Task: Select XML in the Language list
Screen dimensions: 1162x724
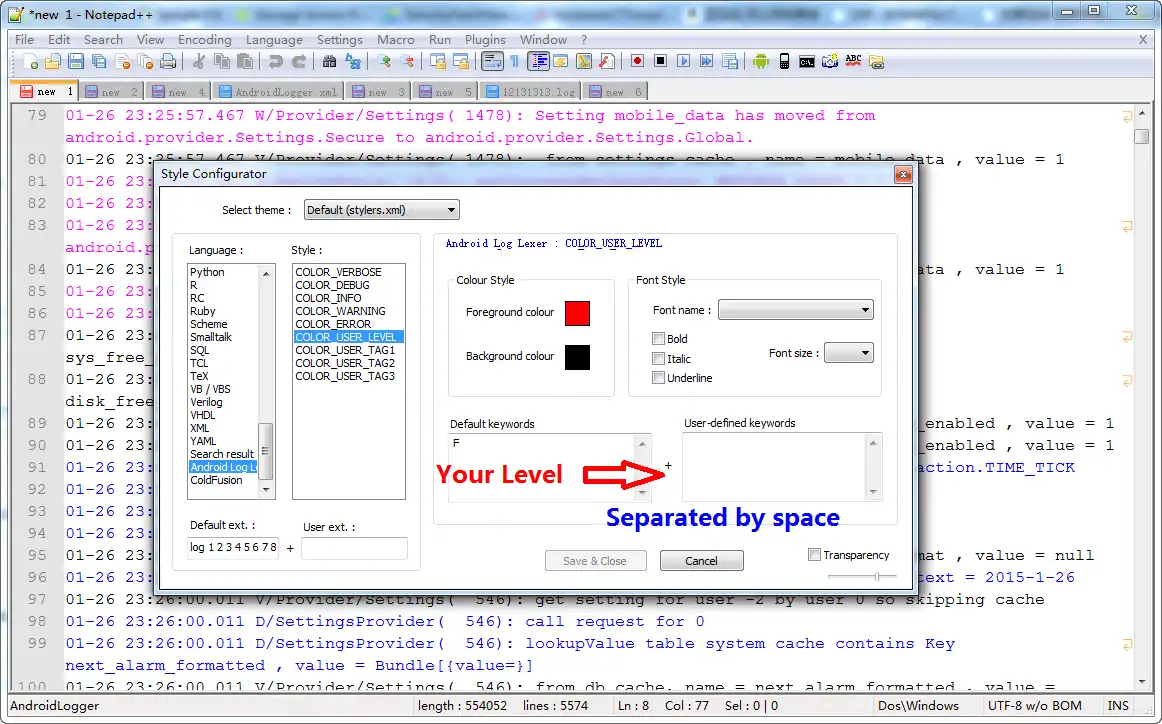Action: point(199,428)
